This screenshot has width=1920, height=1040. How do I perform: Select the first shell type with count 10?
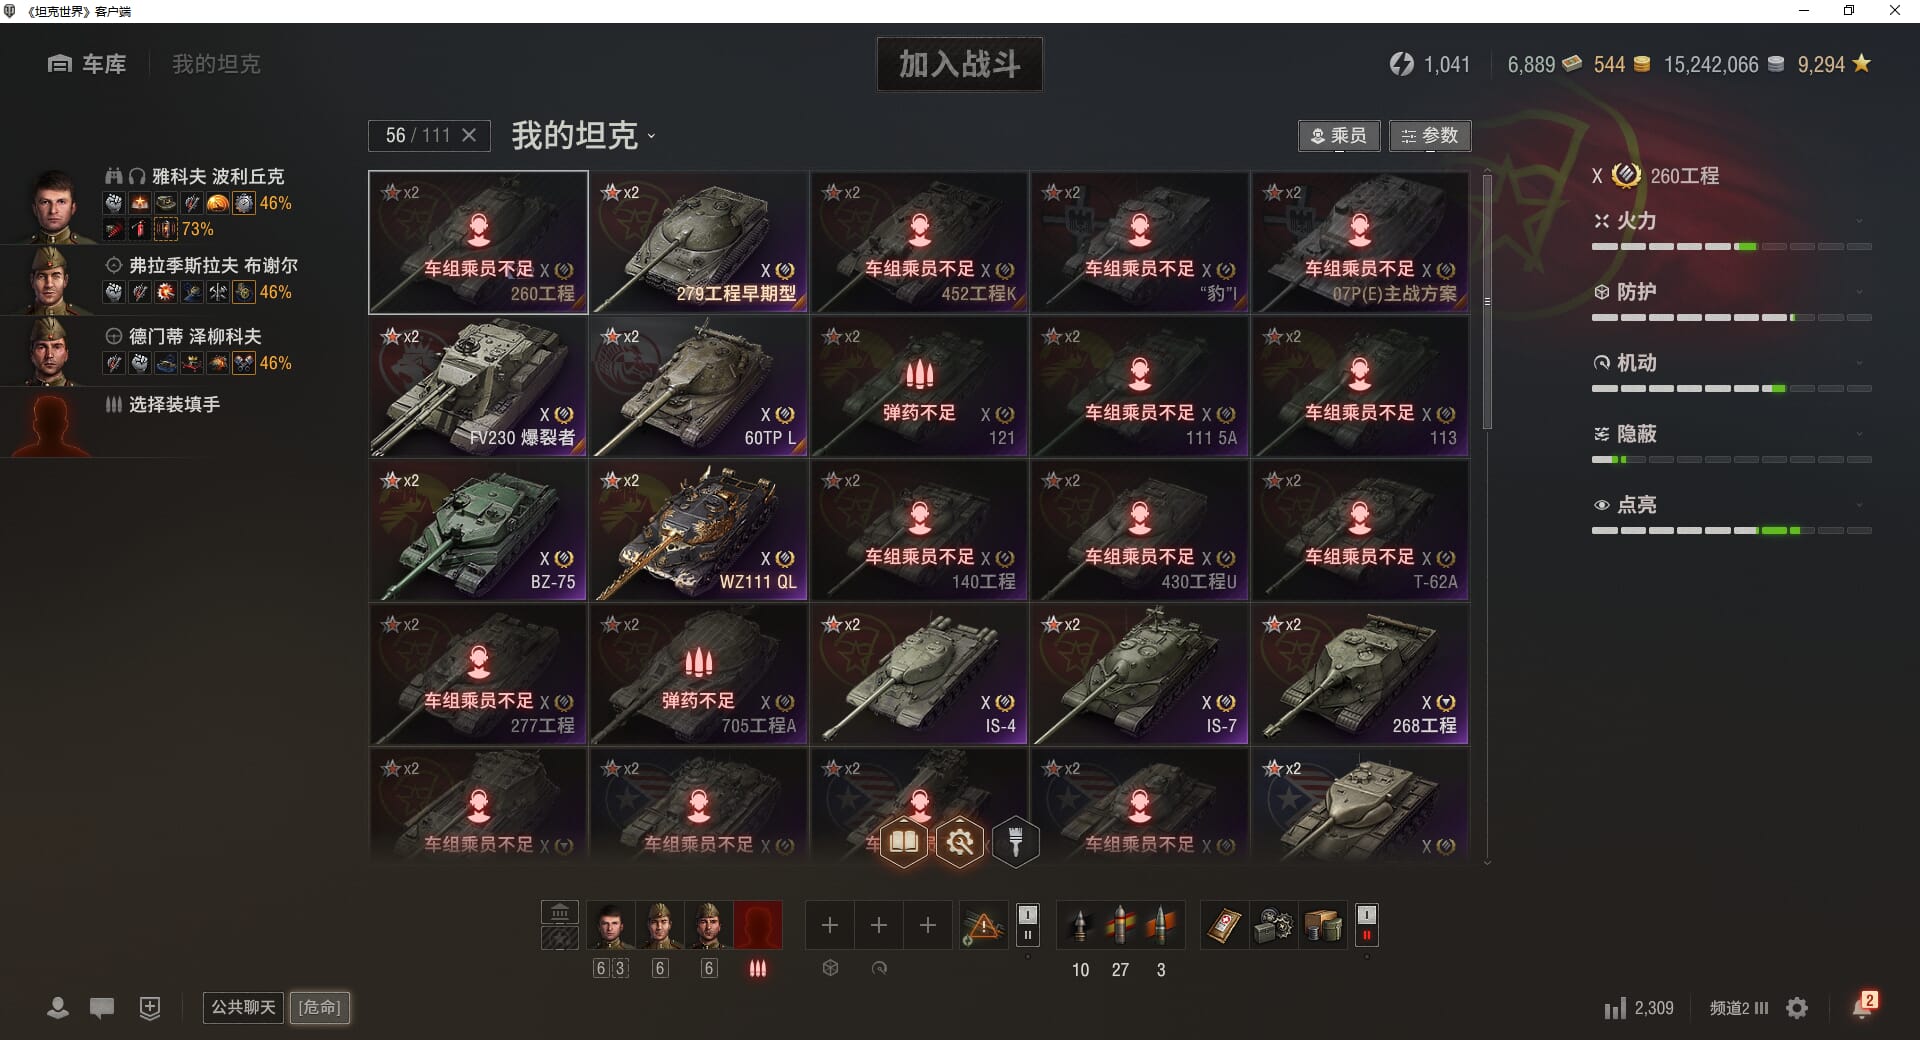(x=1080, y=925)
